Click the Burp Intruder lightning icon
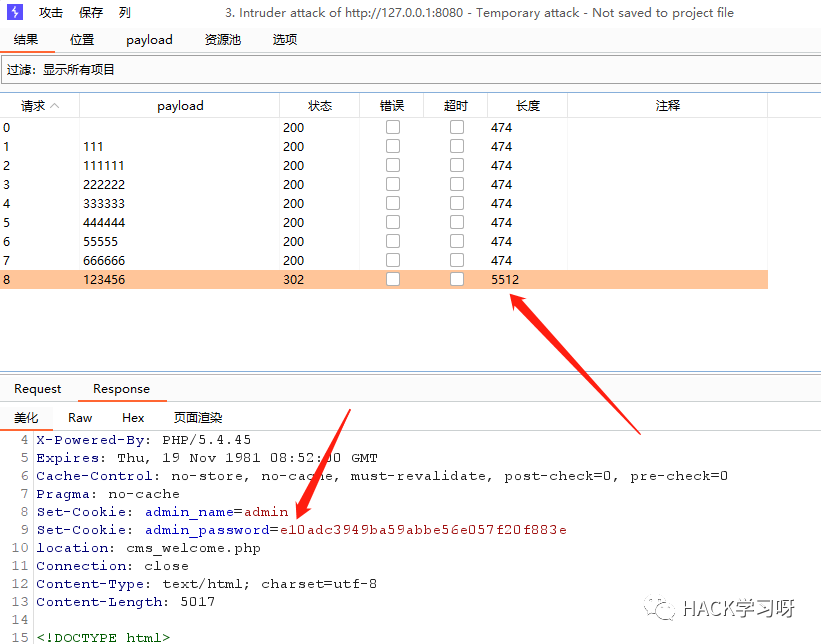Screen dimensions: 821x644 click(x=15, y=12)
